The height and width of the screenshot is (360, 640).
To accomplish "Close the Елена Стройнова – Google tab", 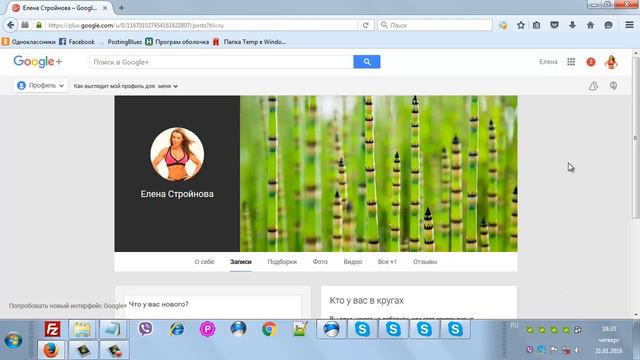I will [x=105, y=8].
